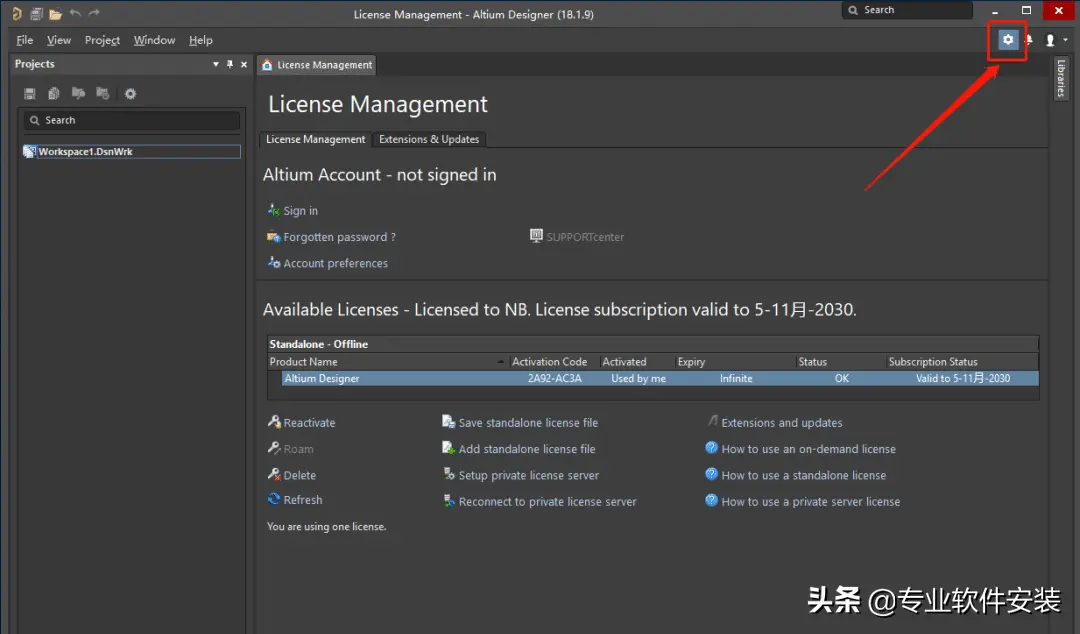
Task: Click the Sign in person icon
Action: [x=273, y=209]
